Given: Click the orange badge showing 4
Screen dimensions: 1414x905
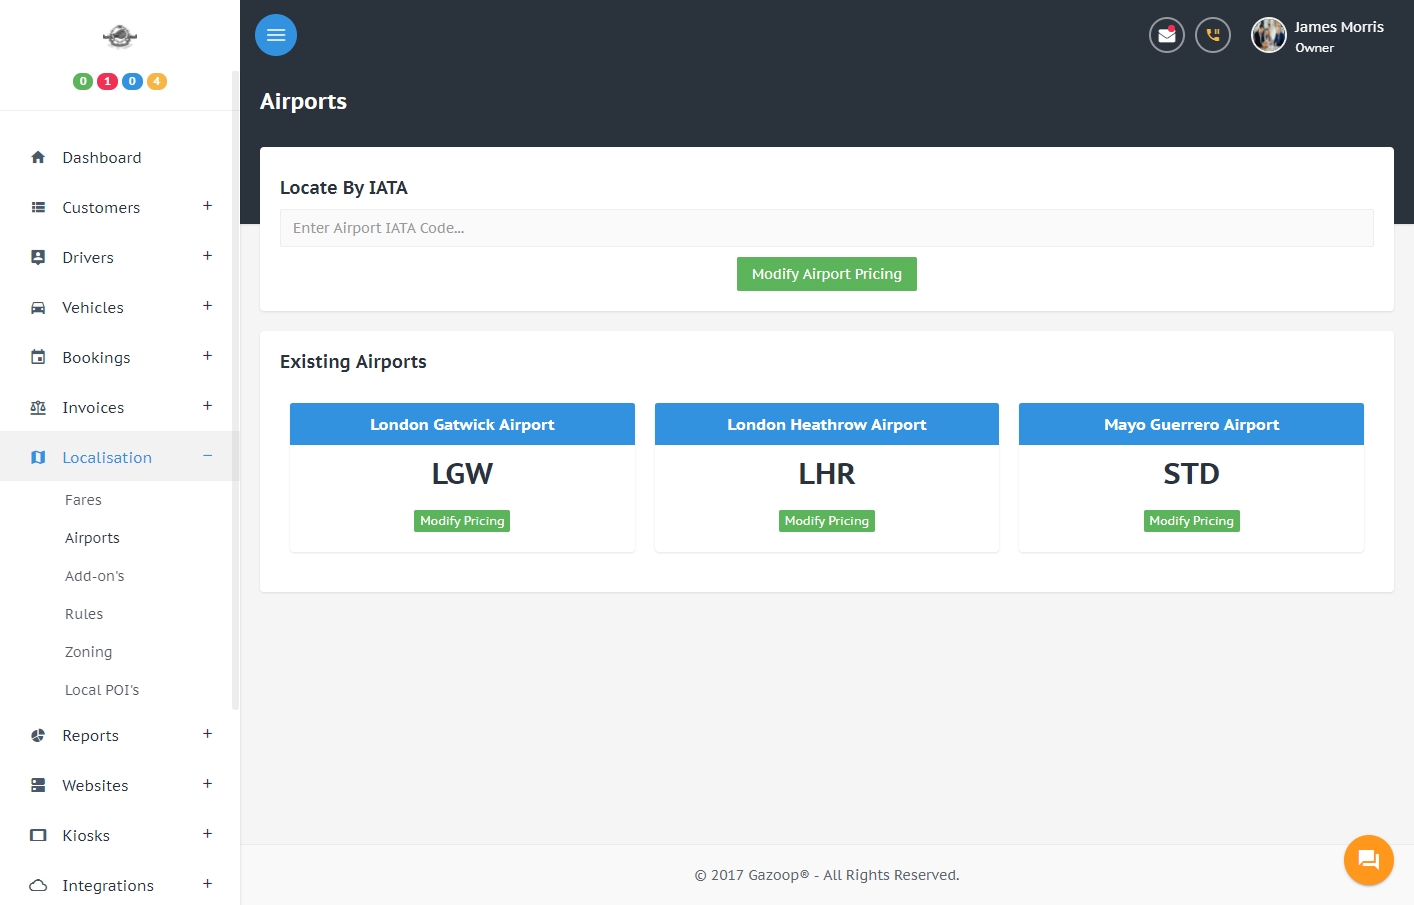Looking at the screenshot, I should [157, 81].
